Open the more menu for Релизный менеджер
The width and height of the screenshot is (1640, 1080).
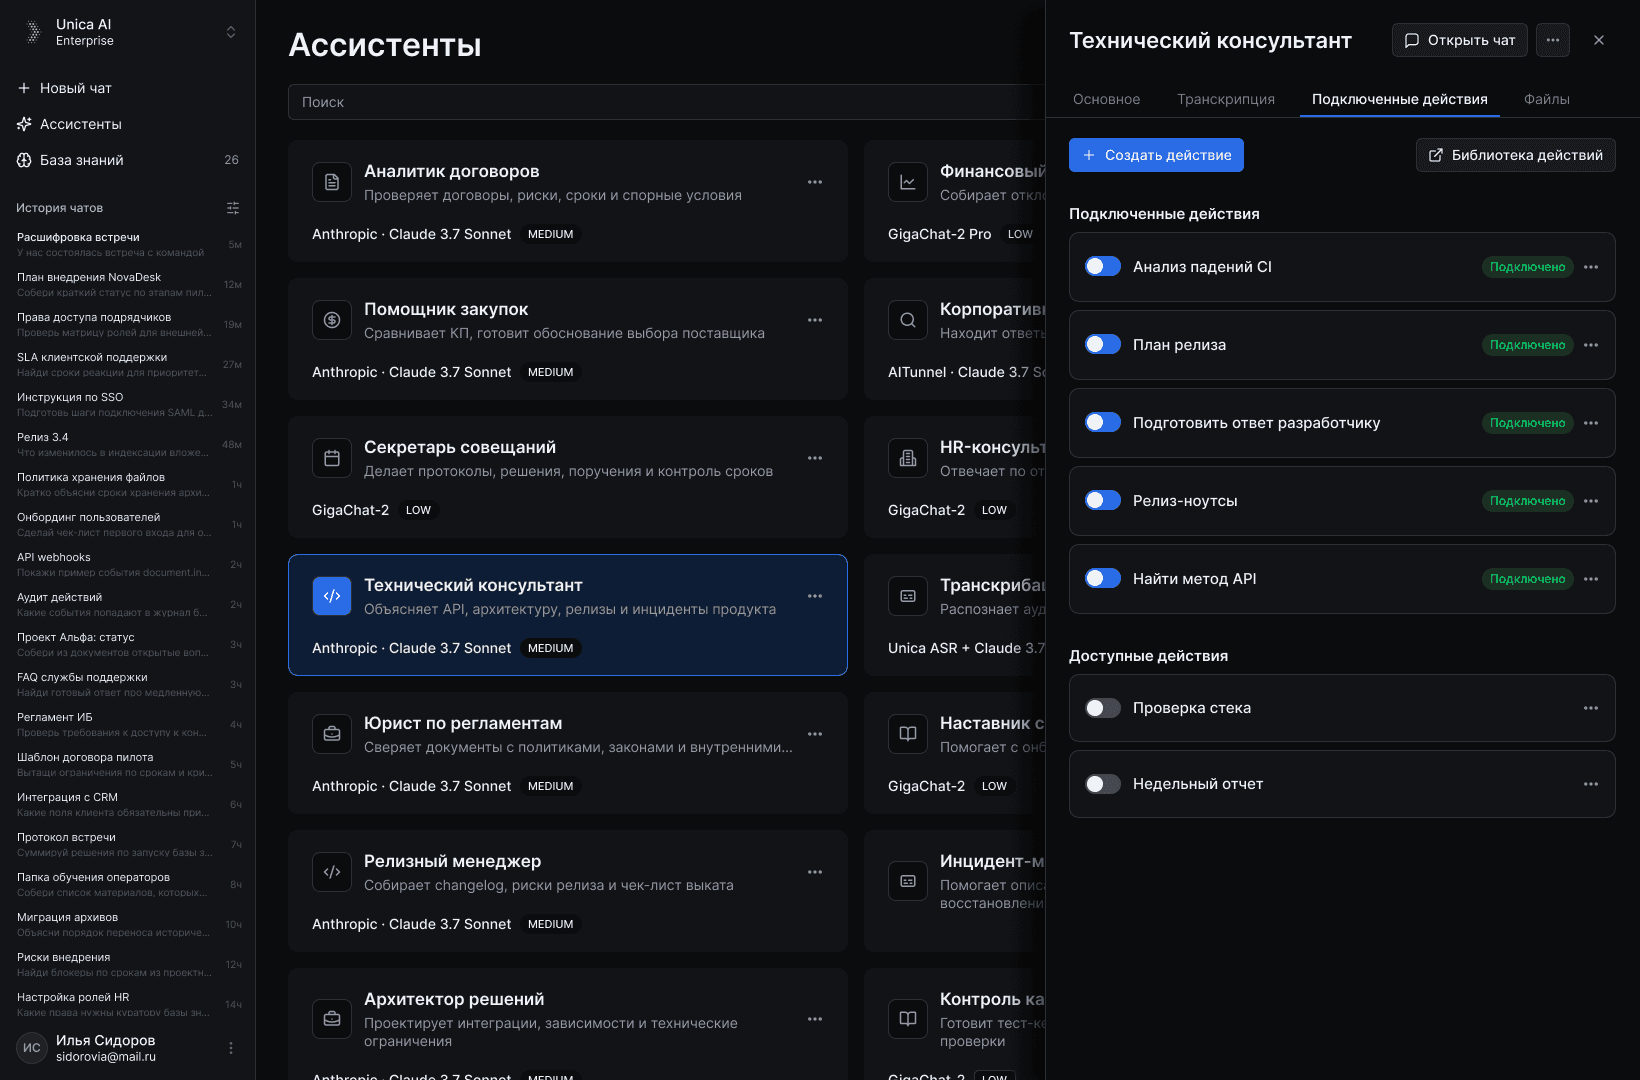click(x=815, y=872)
